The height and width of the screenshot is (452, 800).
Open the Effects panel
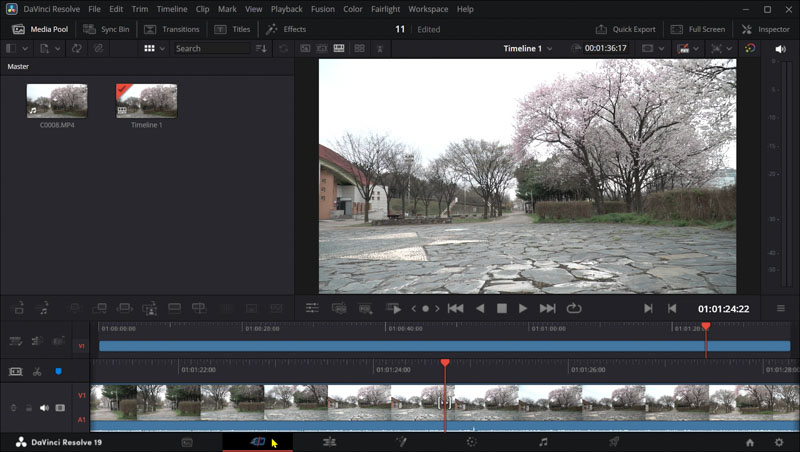286,29
